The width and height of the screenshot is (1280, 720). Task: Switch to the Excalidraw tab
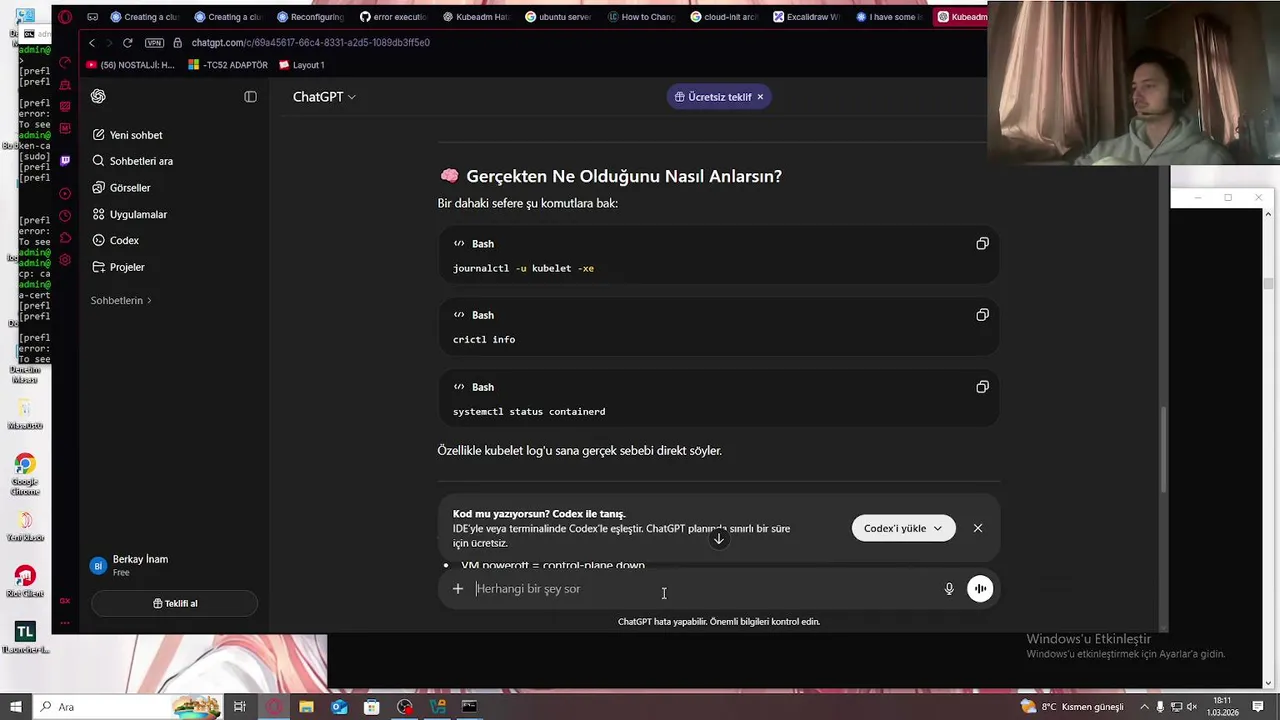click(808, 17)
